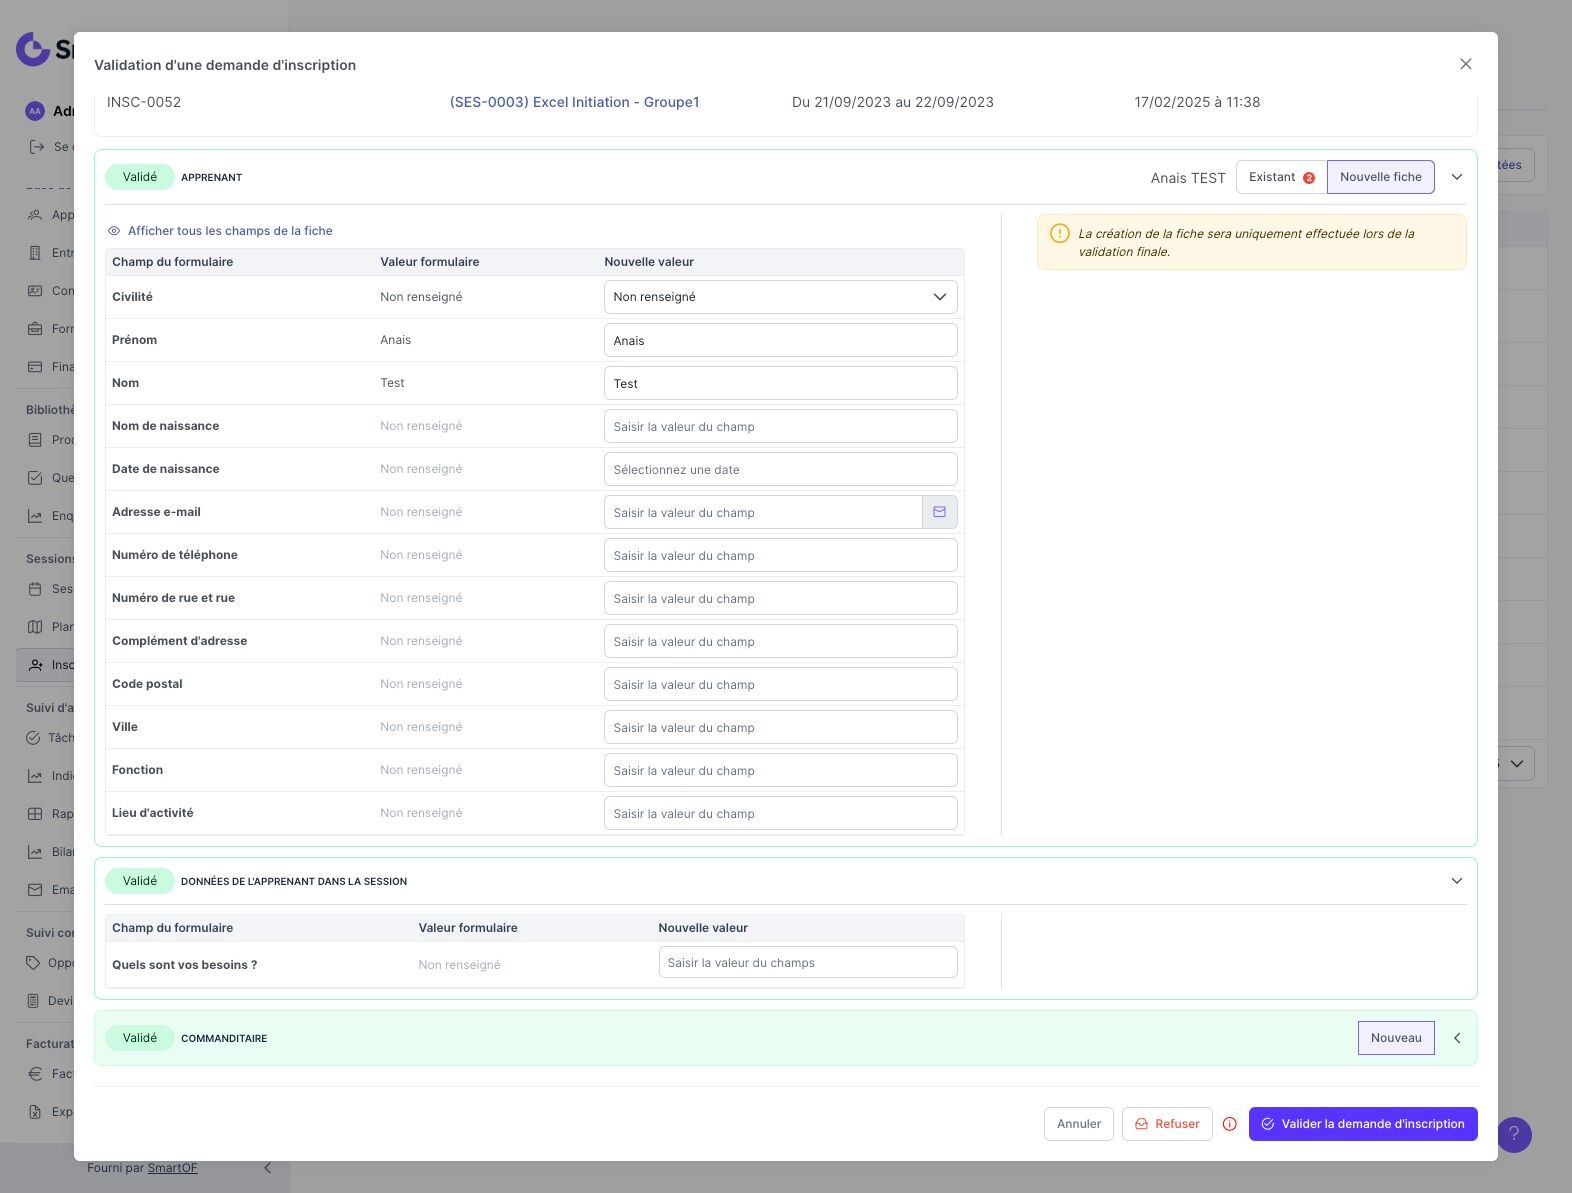Click the Nom de naissance input field
Image resolution: width=1572 pixels, height=1193 pixels.
[x=780, y=426]
